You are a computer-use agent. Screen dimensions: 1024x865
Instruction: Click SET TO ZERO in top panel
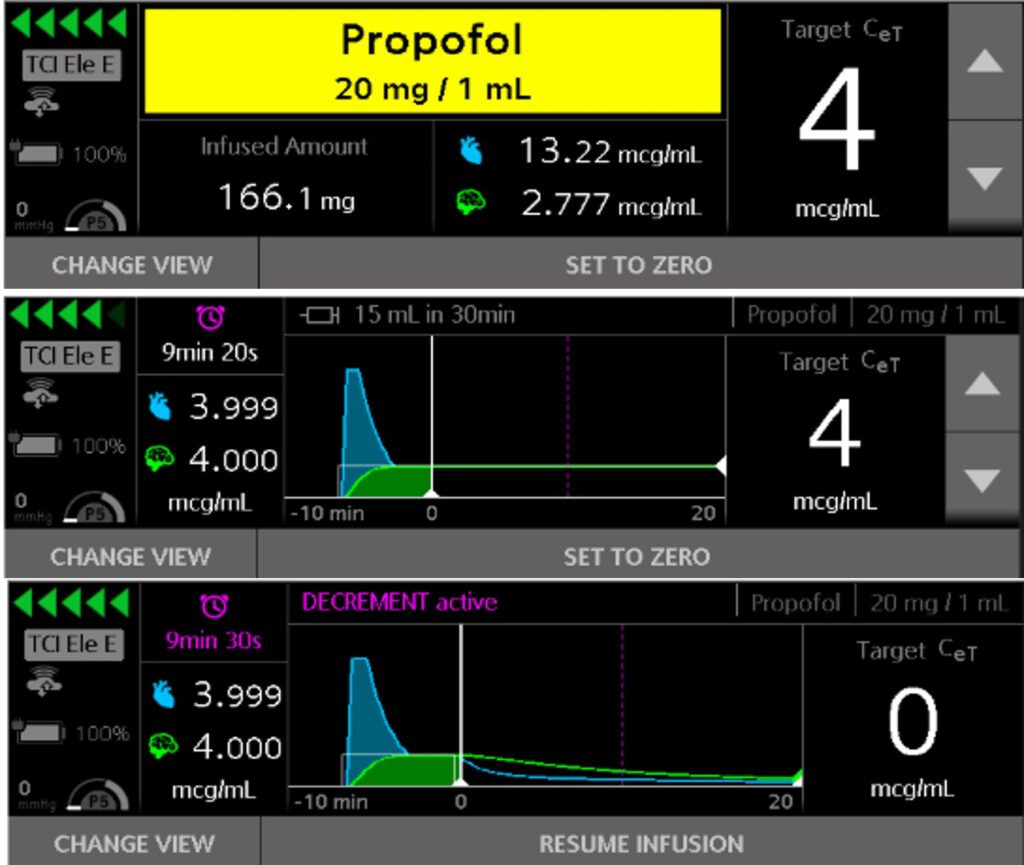tap(639, 264)
